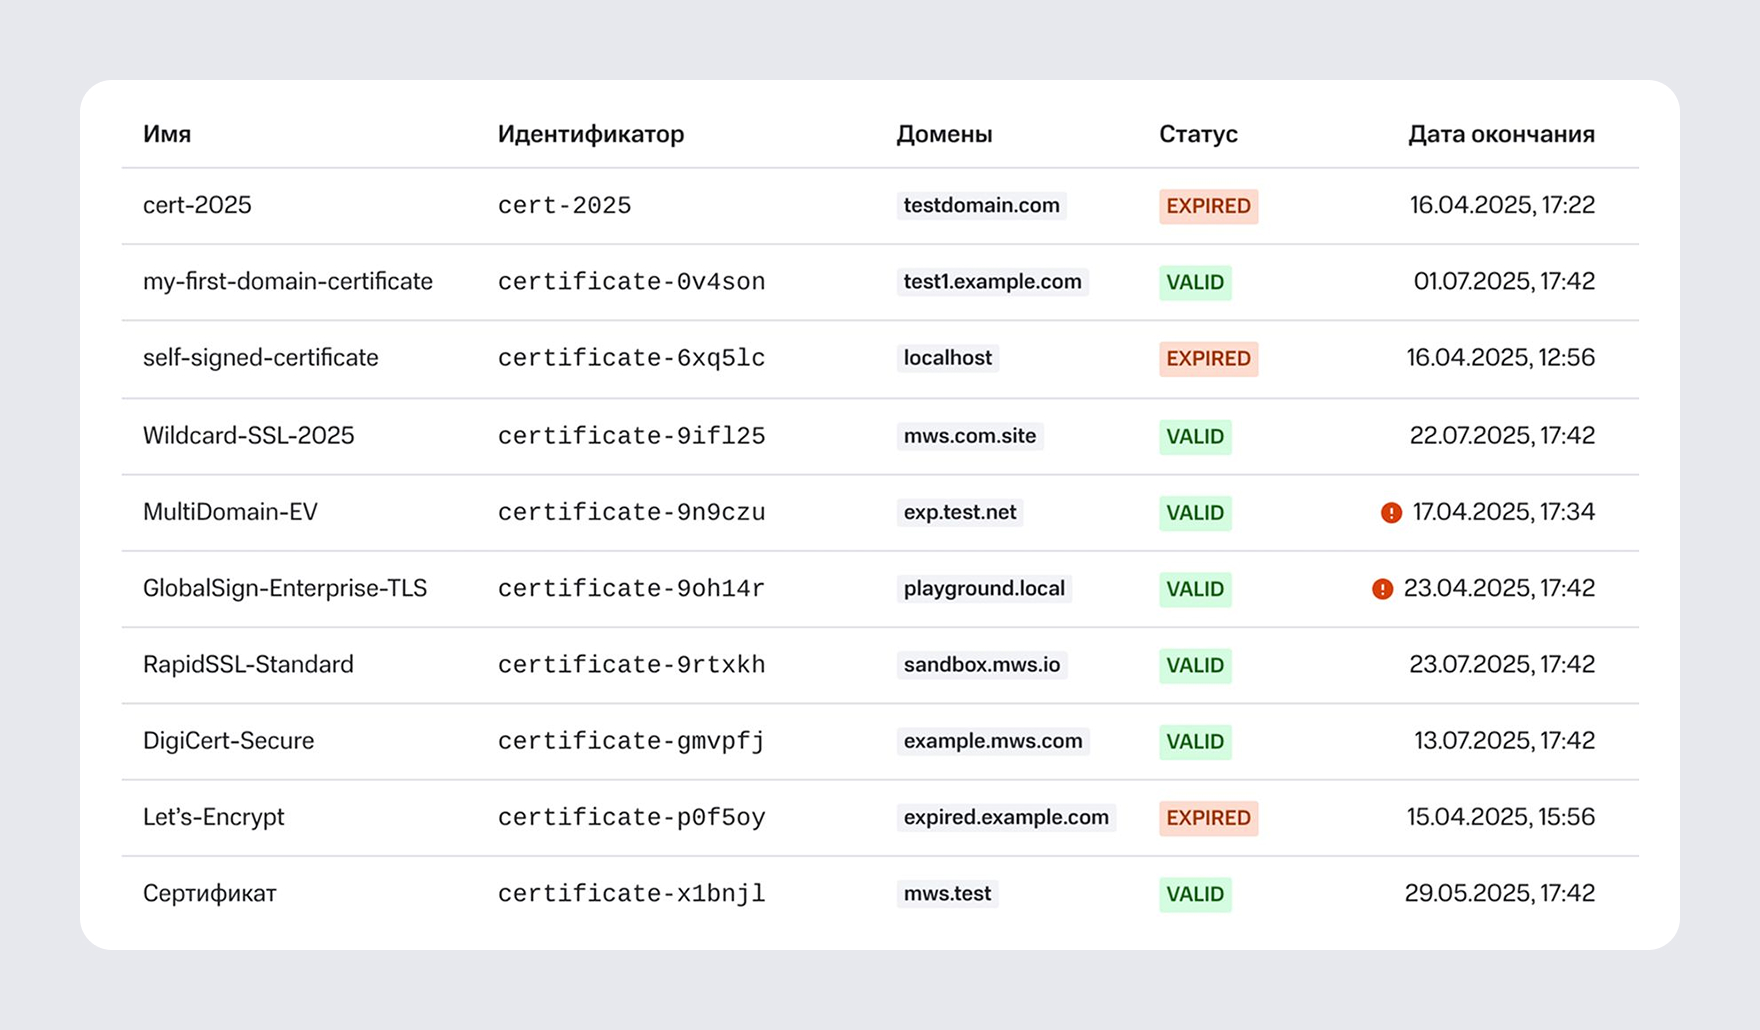This screenshot has width=1760, height=1030.
Task: Open the Сертификат row name
Action: (x=209, y=894)
